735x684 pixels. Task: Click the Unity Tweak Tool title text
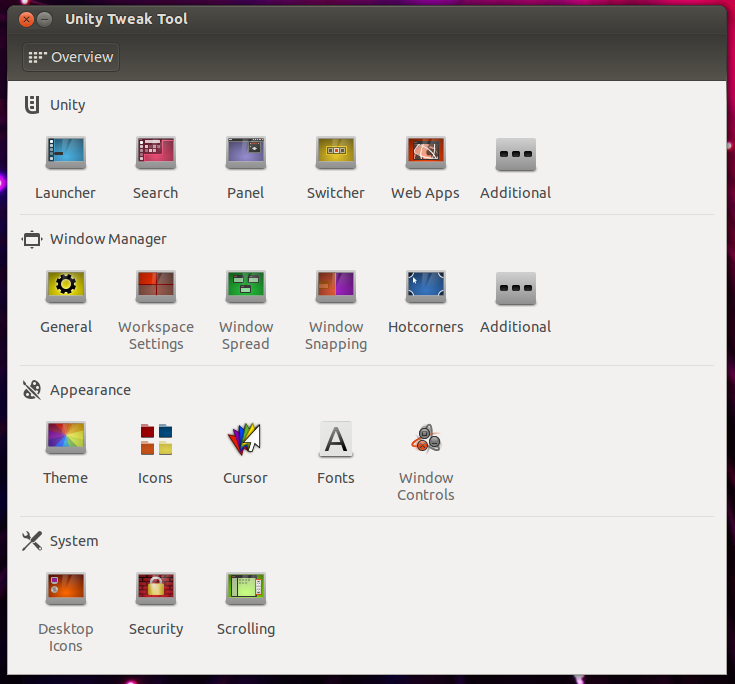point(126,19)
